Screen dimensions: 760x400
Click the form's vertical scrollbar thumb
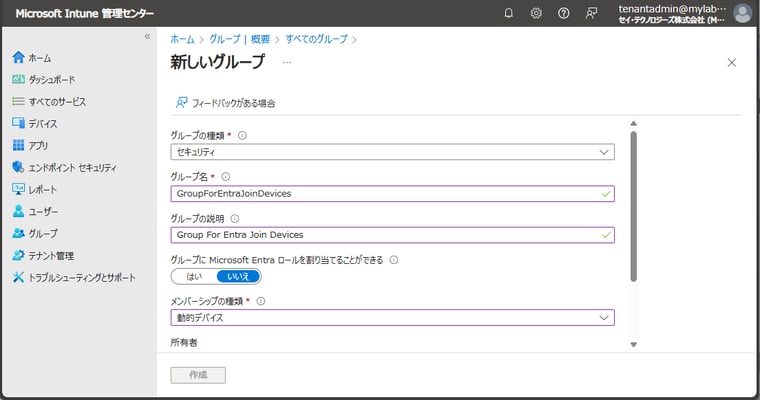pos(633,206)
